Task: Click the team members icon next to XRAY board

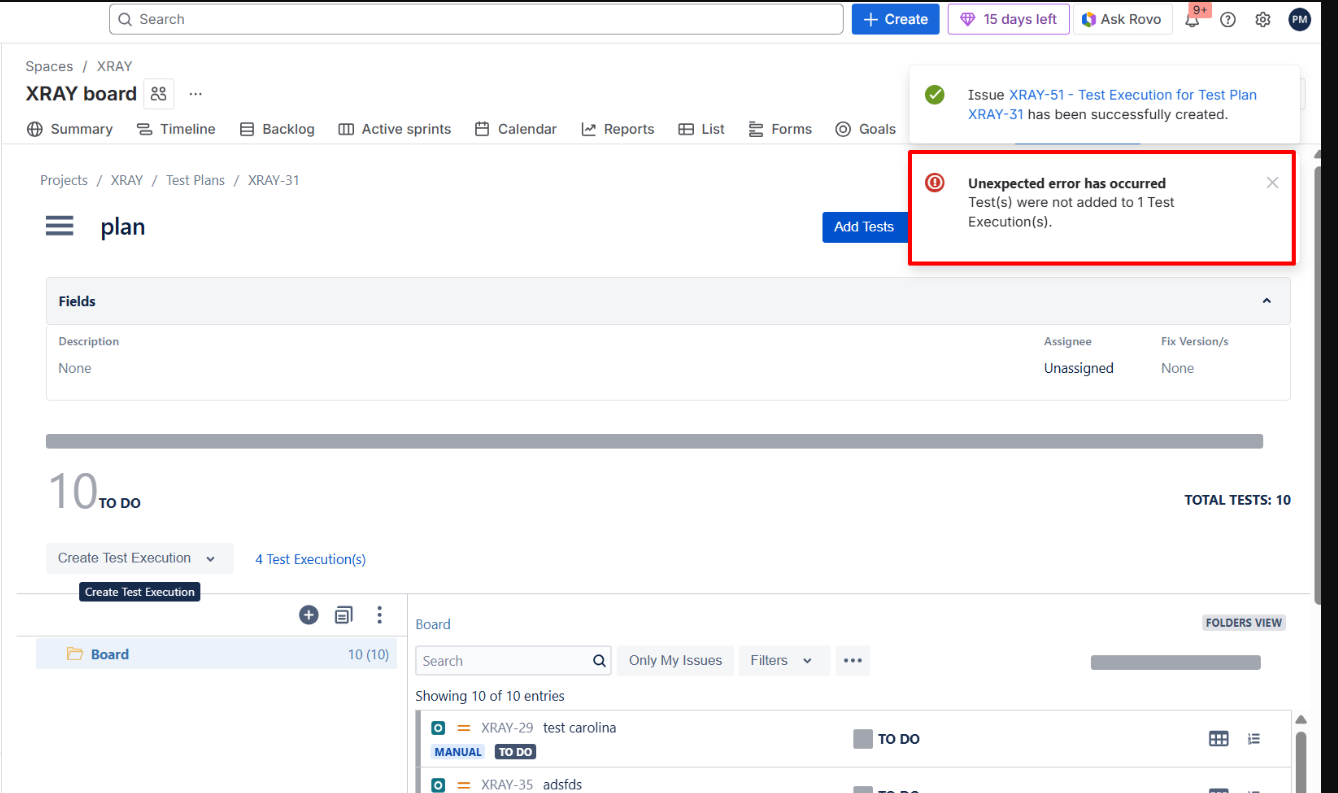Action: (x=159, y=94)
